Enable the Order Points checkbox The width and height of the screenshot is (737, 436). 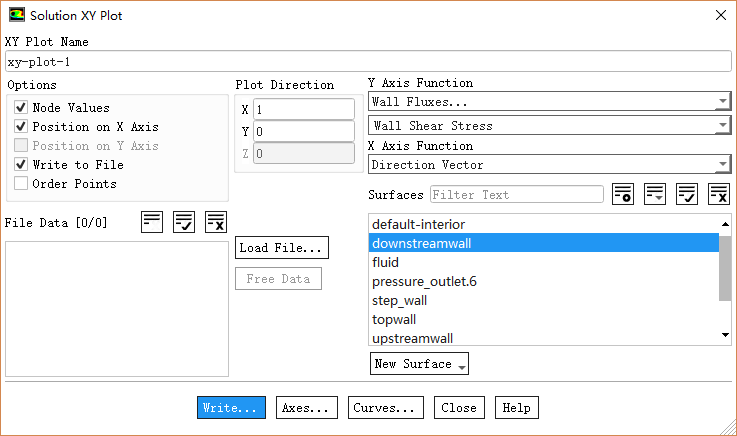point(21,184)
